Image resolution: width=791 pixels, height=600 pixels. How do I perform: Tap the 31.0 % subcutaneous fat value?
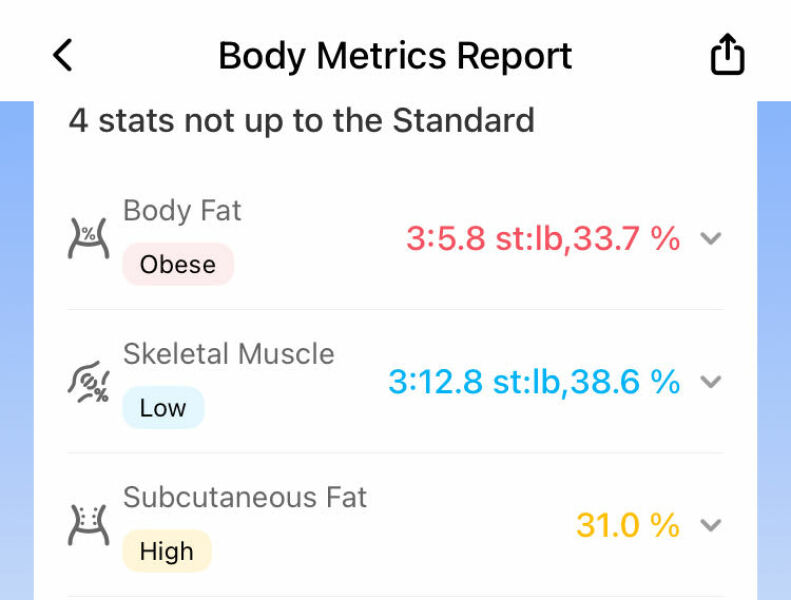(627, 525)
